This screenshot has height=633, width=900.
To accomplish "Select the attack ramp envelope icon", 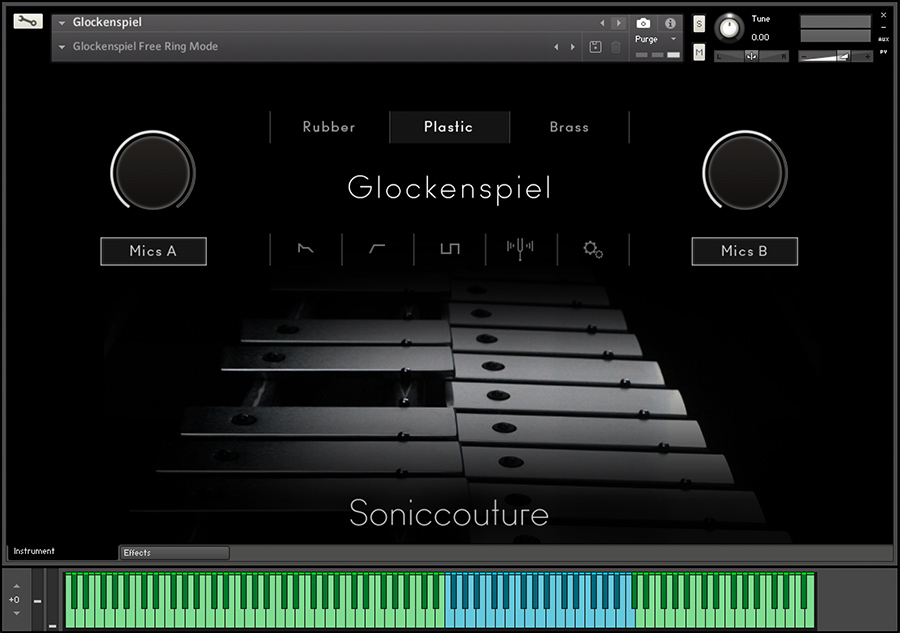I will 377,250.
